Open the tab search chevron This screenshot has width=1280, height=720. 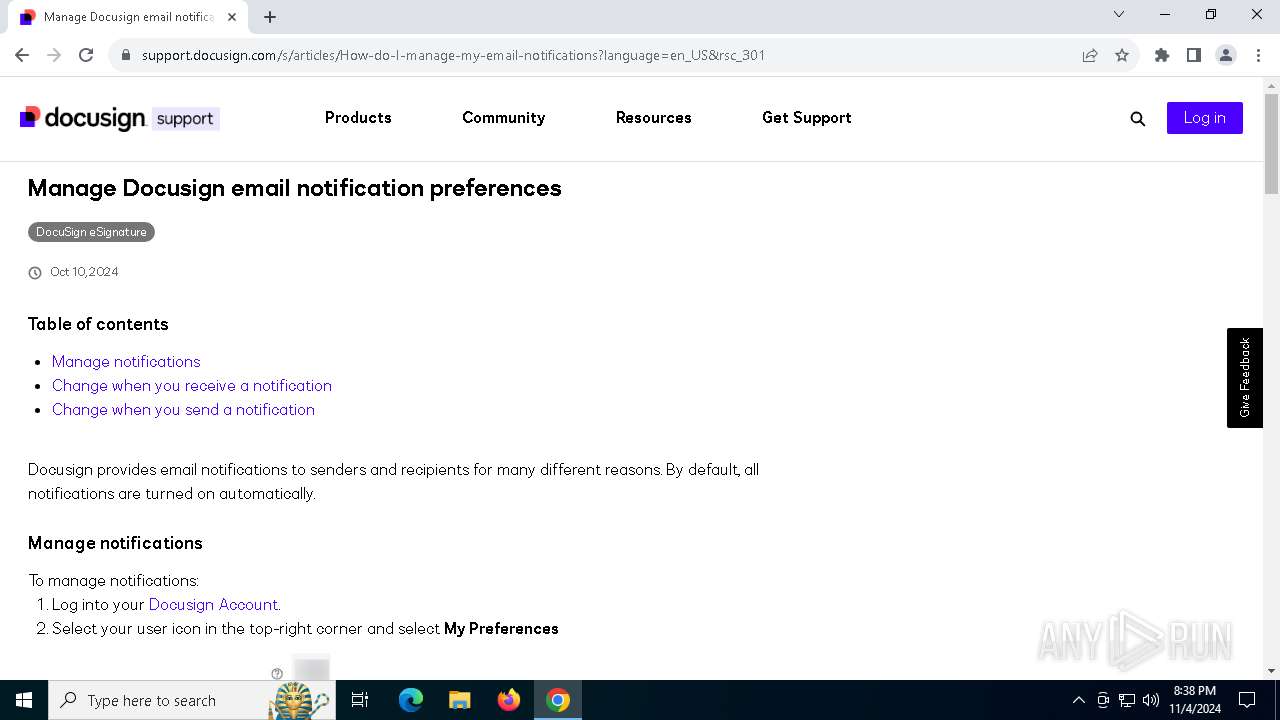[1119, 14]
